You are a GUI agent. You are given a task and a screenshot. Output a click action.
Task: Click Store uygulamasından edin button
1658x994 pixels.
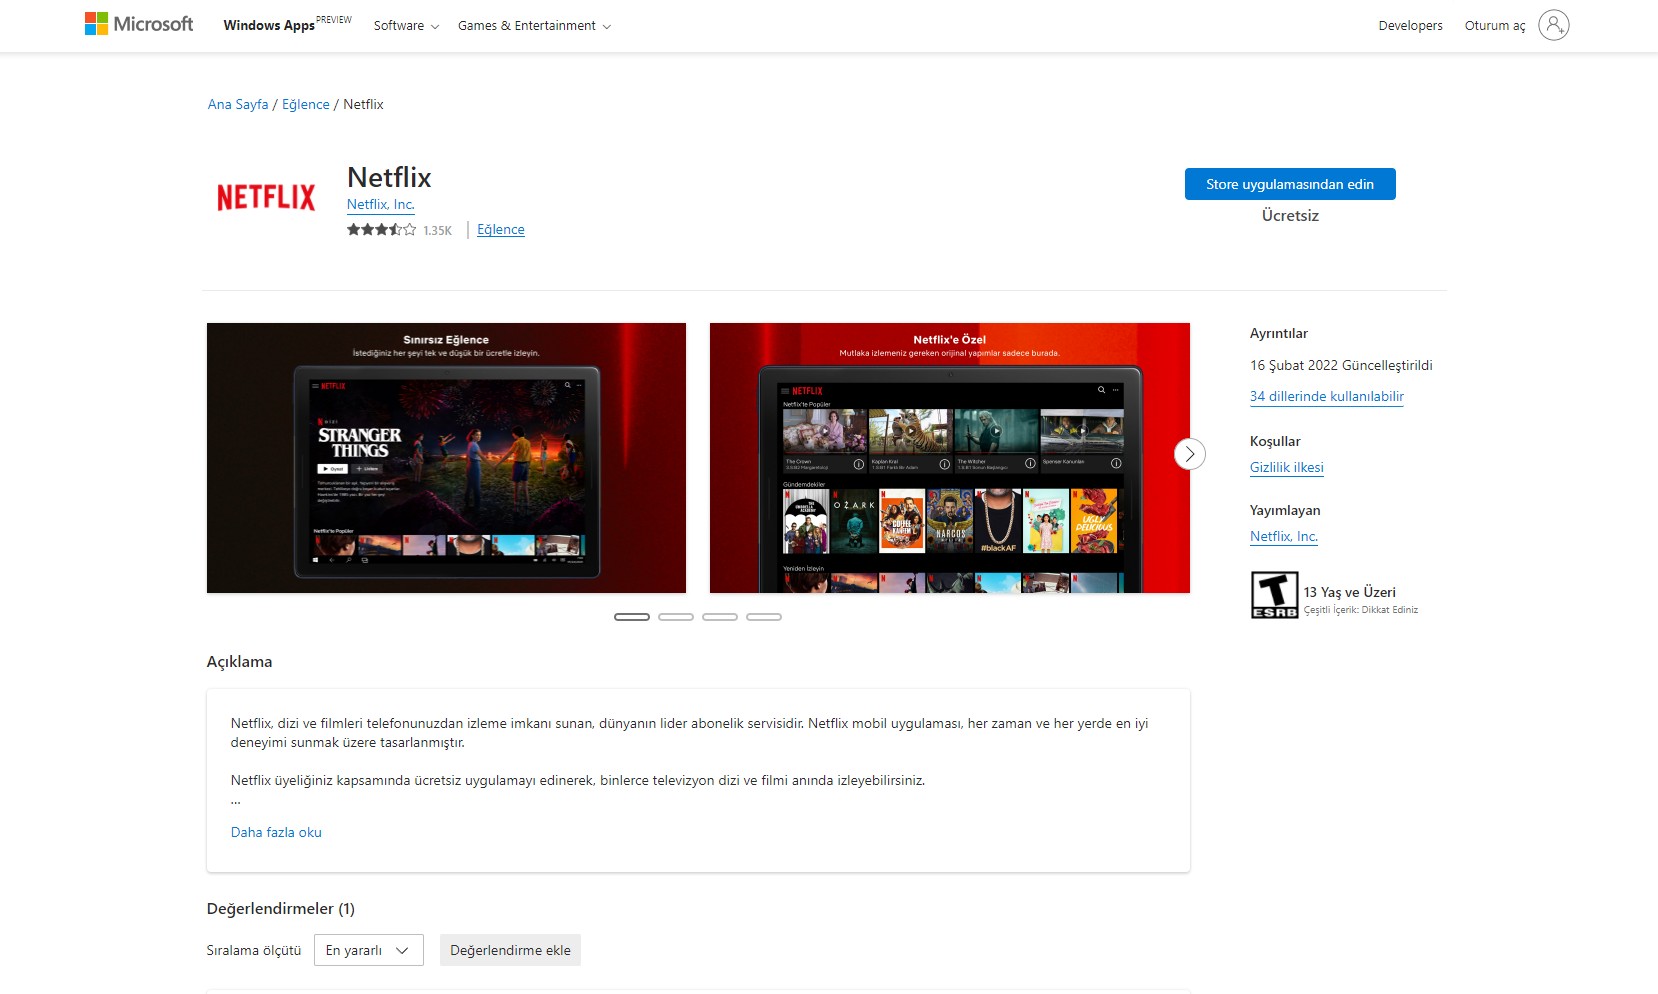(1290, 184)
